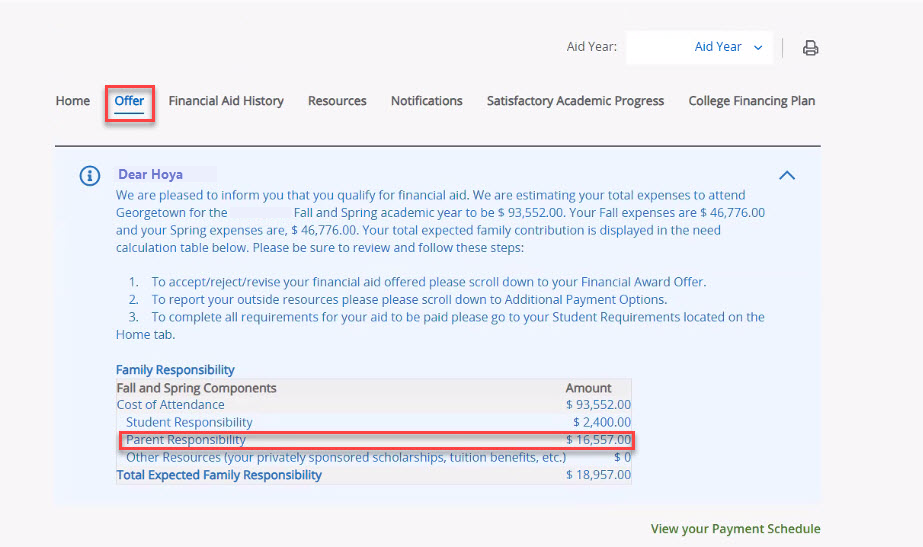Switch to the Resources tab
The width and height of the screenshot is (923, 547).
[x=337, y=101]
